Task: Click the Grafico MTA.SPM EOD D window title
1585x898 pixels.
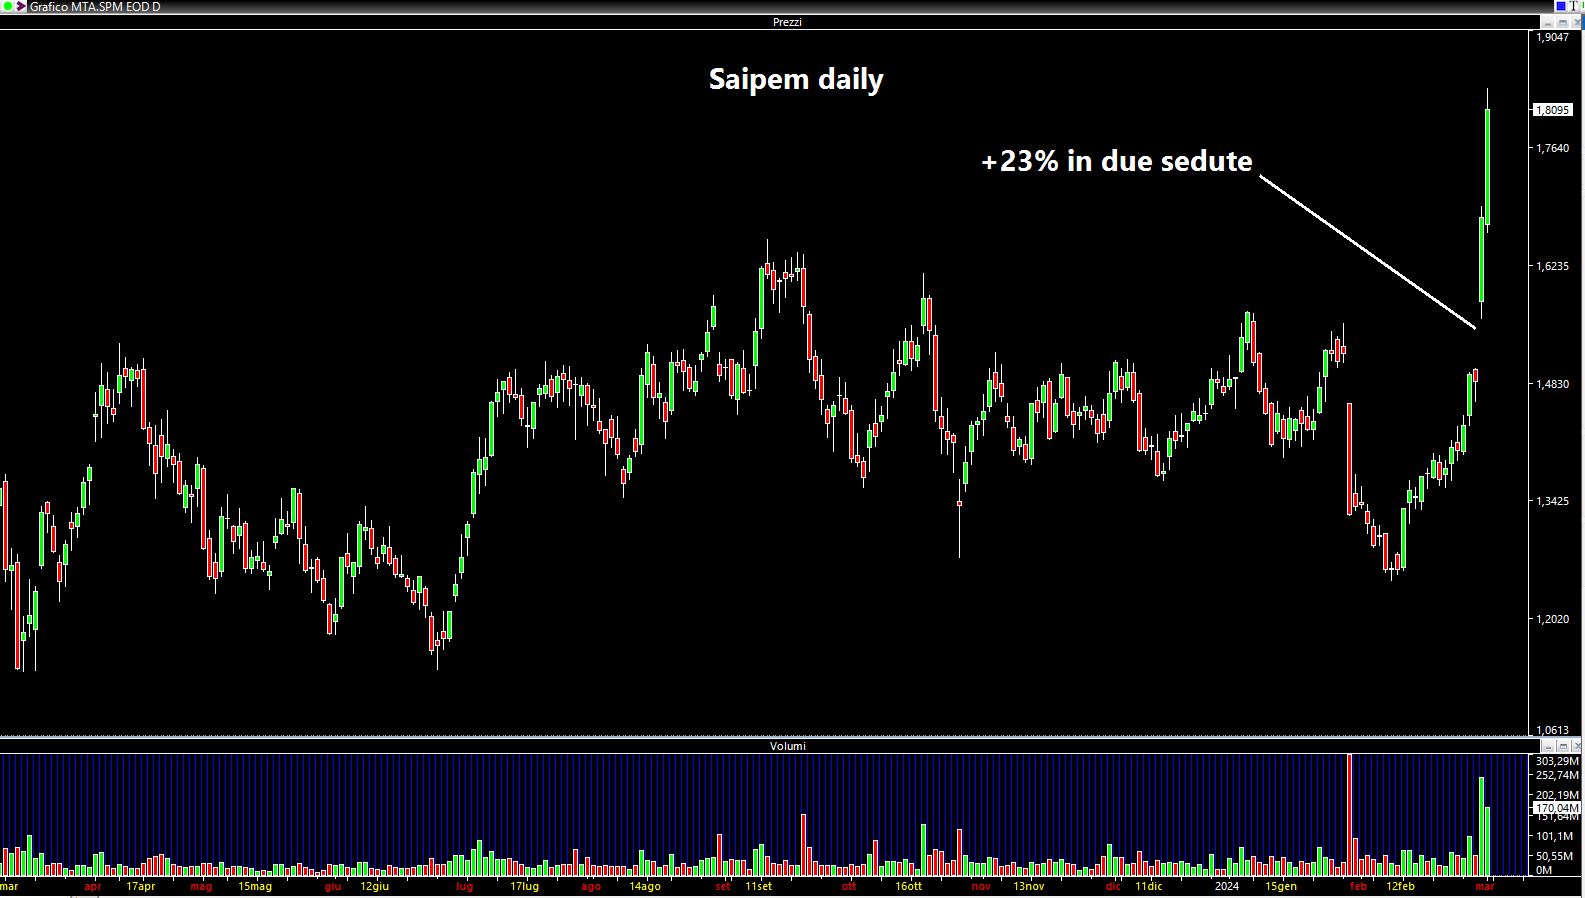Action: pos(95,7)
